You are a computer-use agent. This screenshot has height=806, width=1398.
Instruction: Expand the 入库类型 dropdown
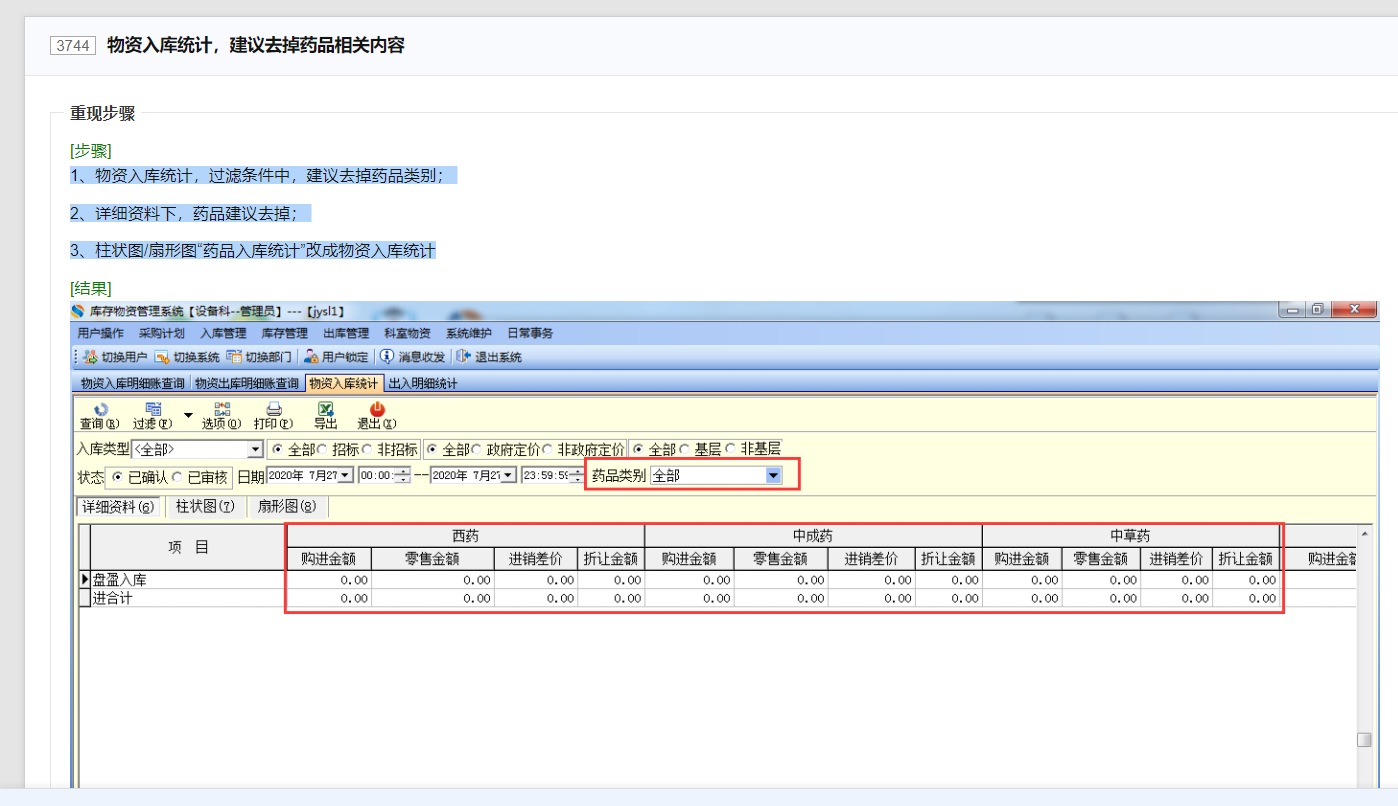254,450
